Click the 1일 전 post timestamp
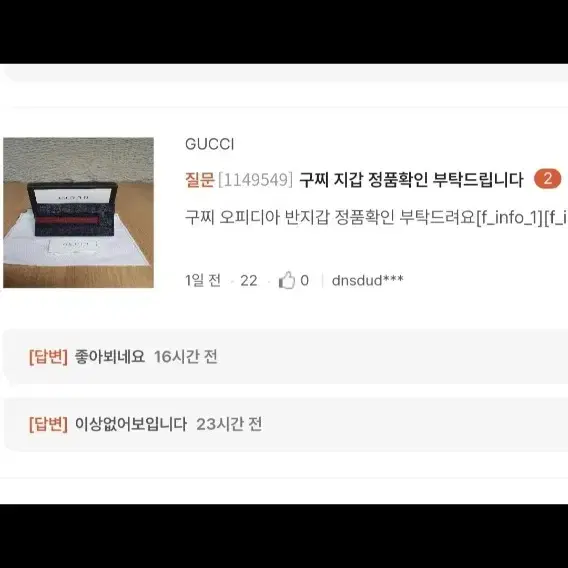The image size is (568, 568). [203, 280]
